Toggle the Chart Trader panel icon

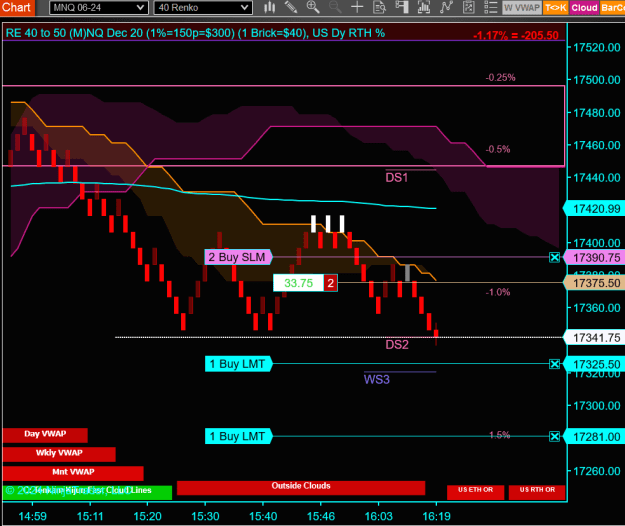pos(402,7)
